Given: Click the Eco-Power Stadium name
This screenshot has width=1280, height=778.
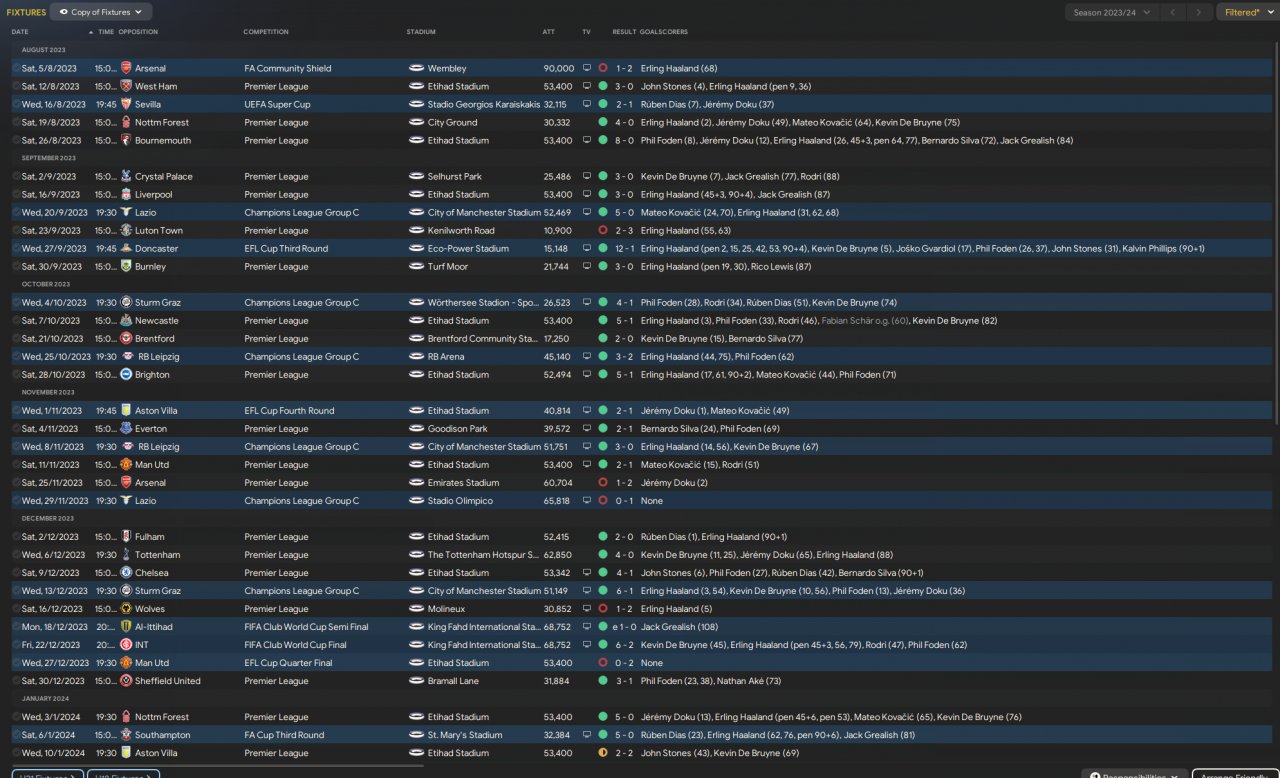Looking at the screenshot, I should (468, 248).
